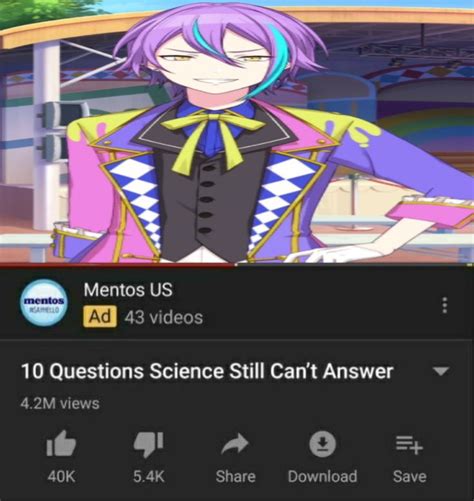Like the video with thumbs up icon
The height and width of the screenshot is (501, 474).
click(61, 444)
